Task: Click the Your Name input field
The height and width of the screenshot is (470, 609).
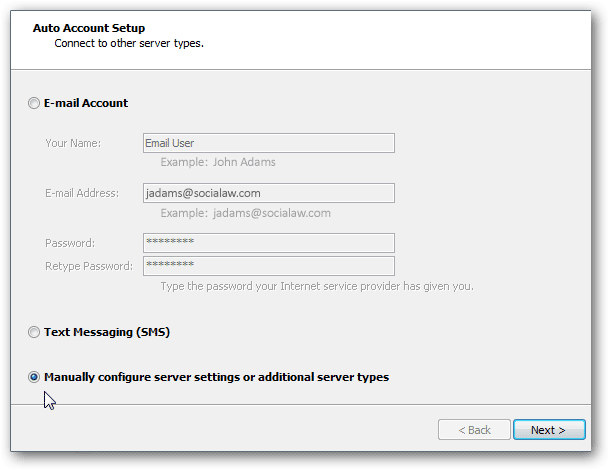Action: [269, 143]
